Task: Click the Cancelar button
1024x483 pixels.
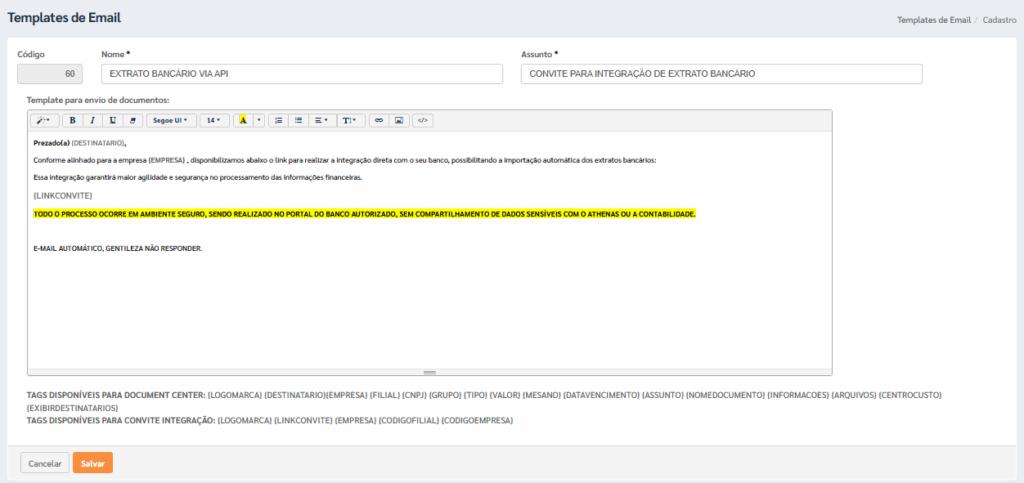Action: (x=44, y=463)
